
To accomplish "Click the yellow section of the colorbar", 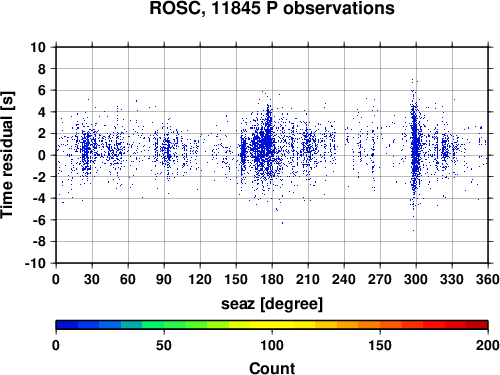I will click(x=272, y=325).
